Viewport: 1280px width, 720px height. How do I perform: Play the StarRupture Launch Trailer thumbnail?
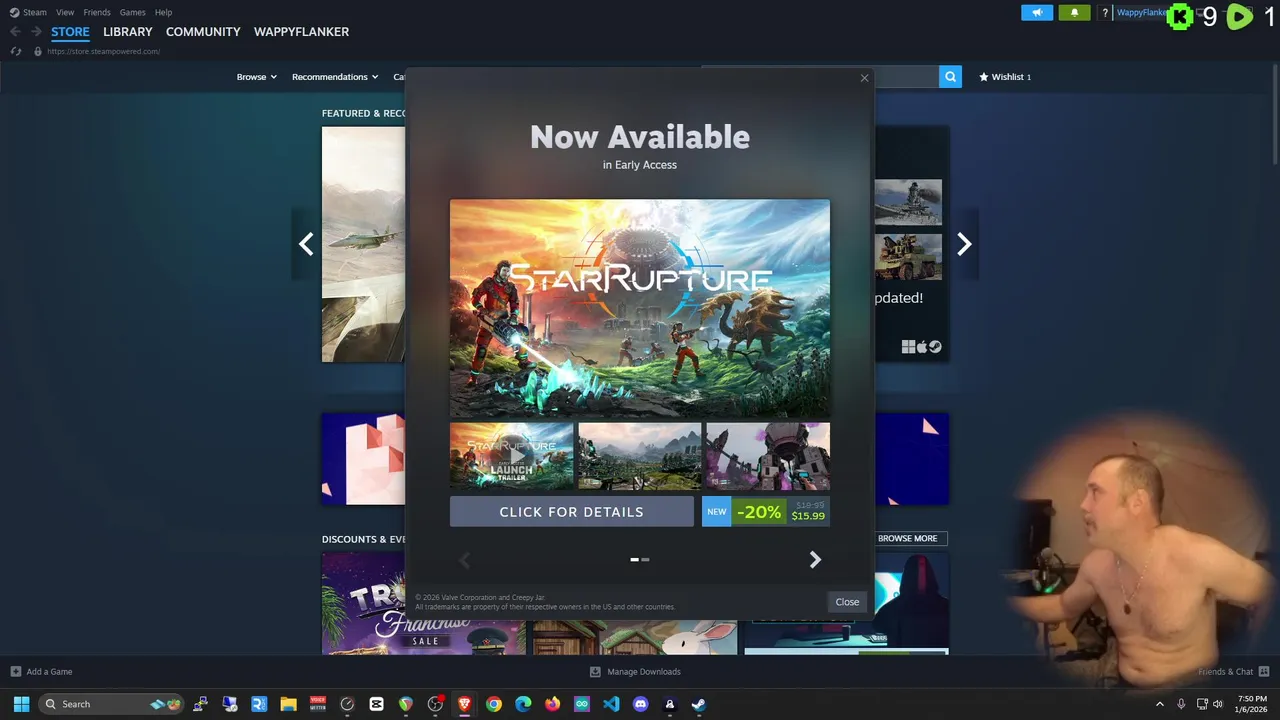tap(511, 456)
